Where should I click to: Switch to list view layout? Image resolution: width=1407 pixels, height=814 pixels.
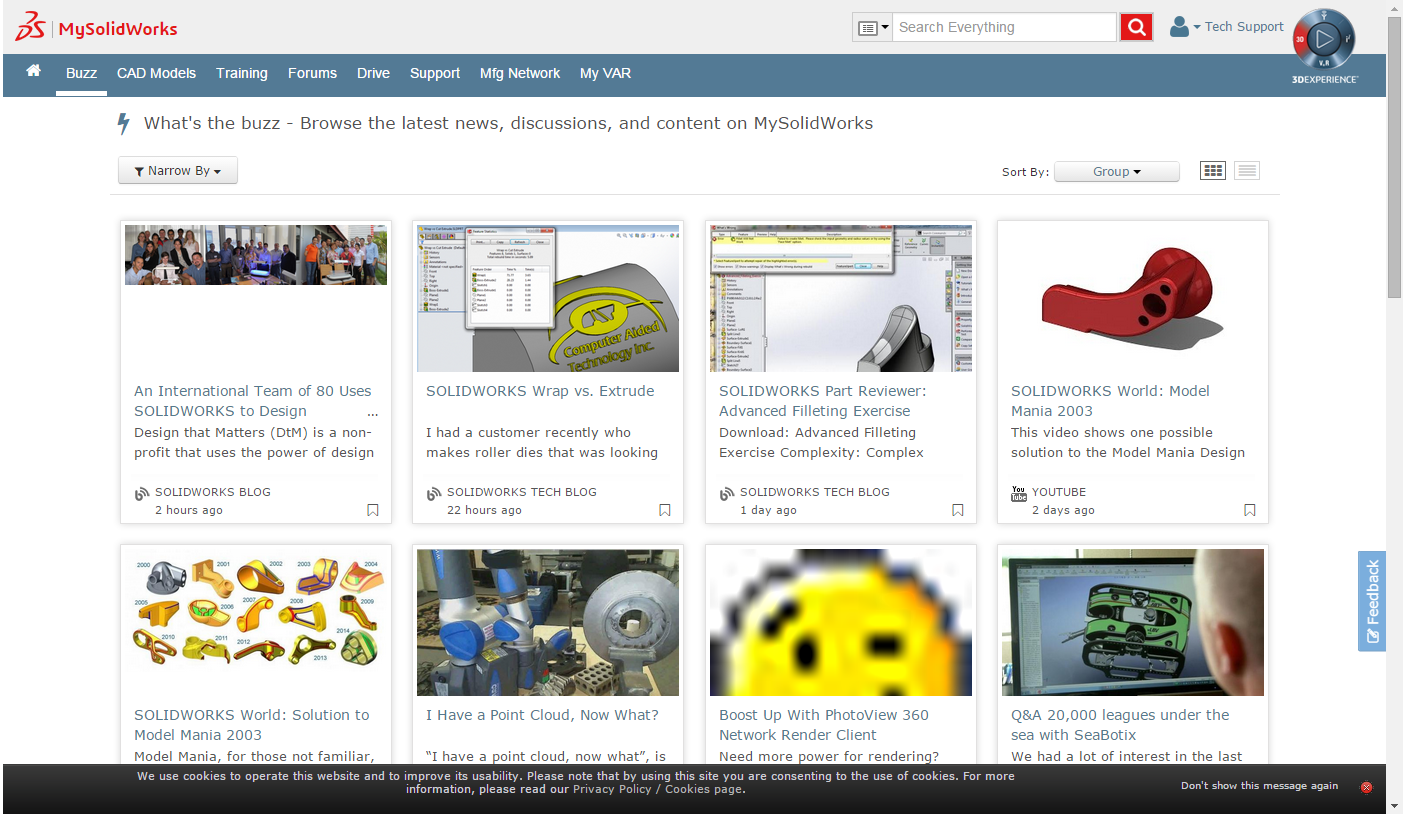pos(1246,171)
